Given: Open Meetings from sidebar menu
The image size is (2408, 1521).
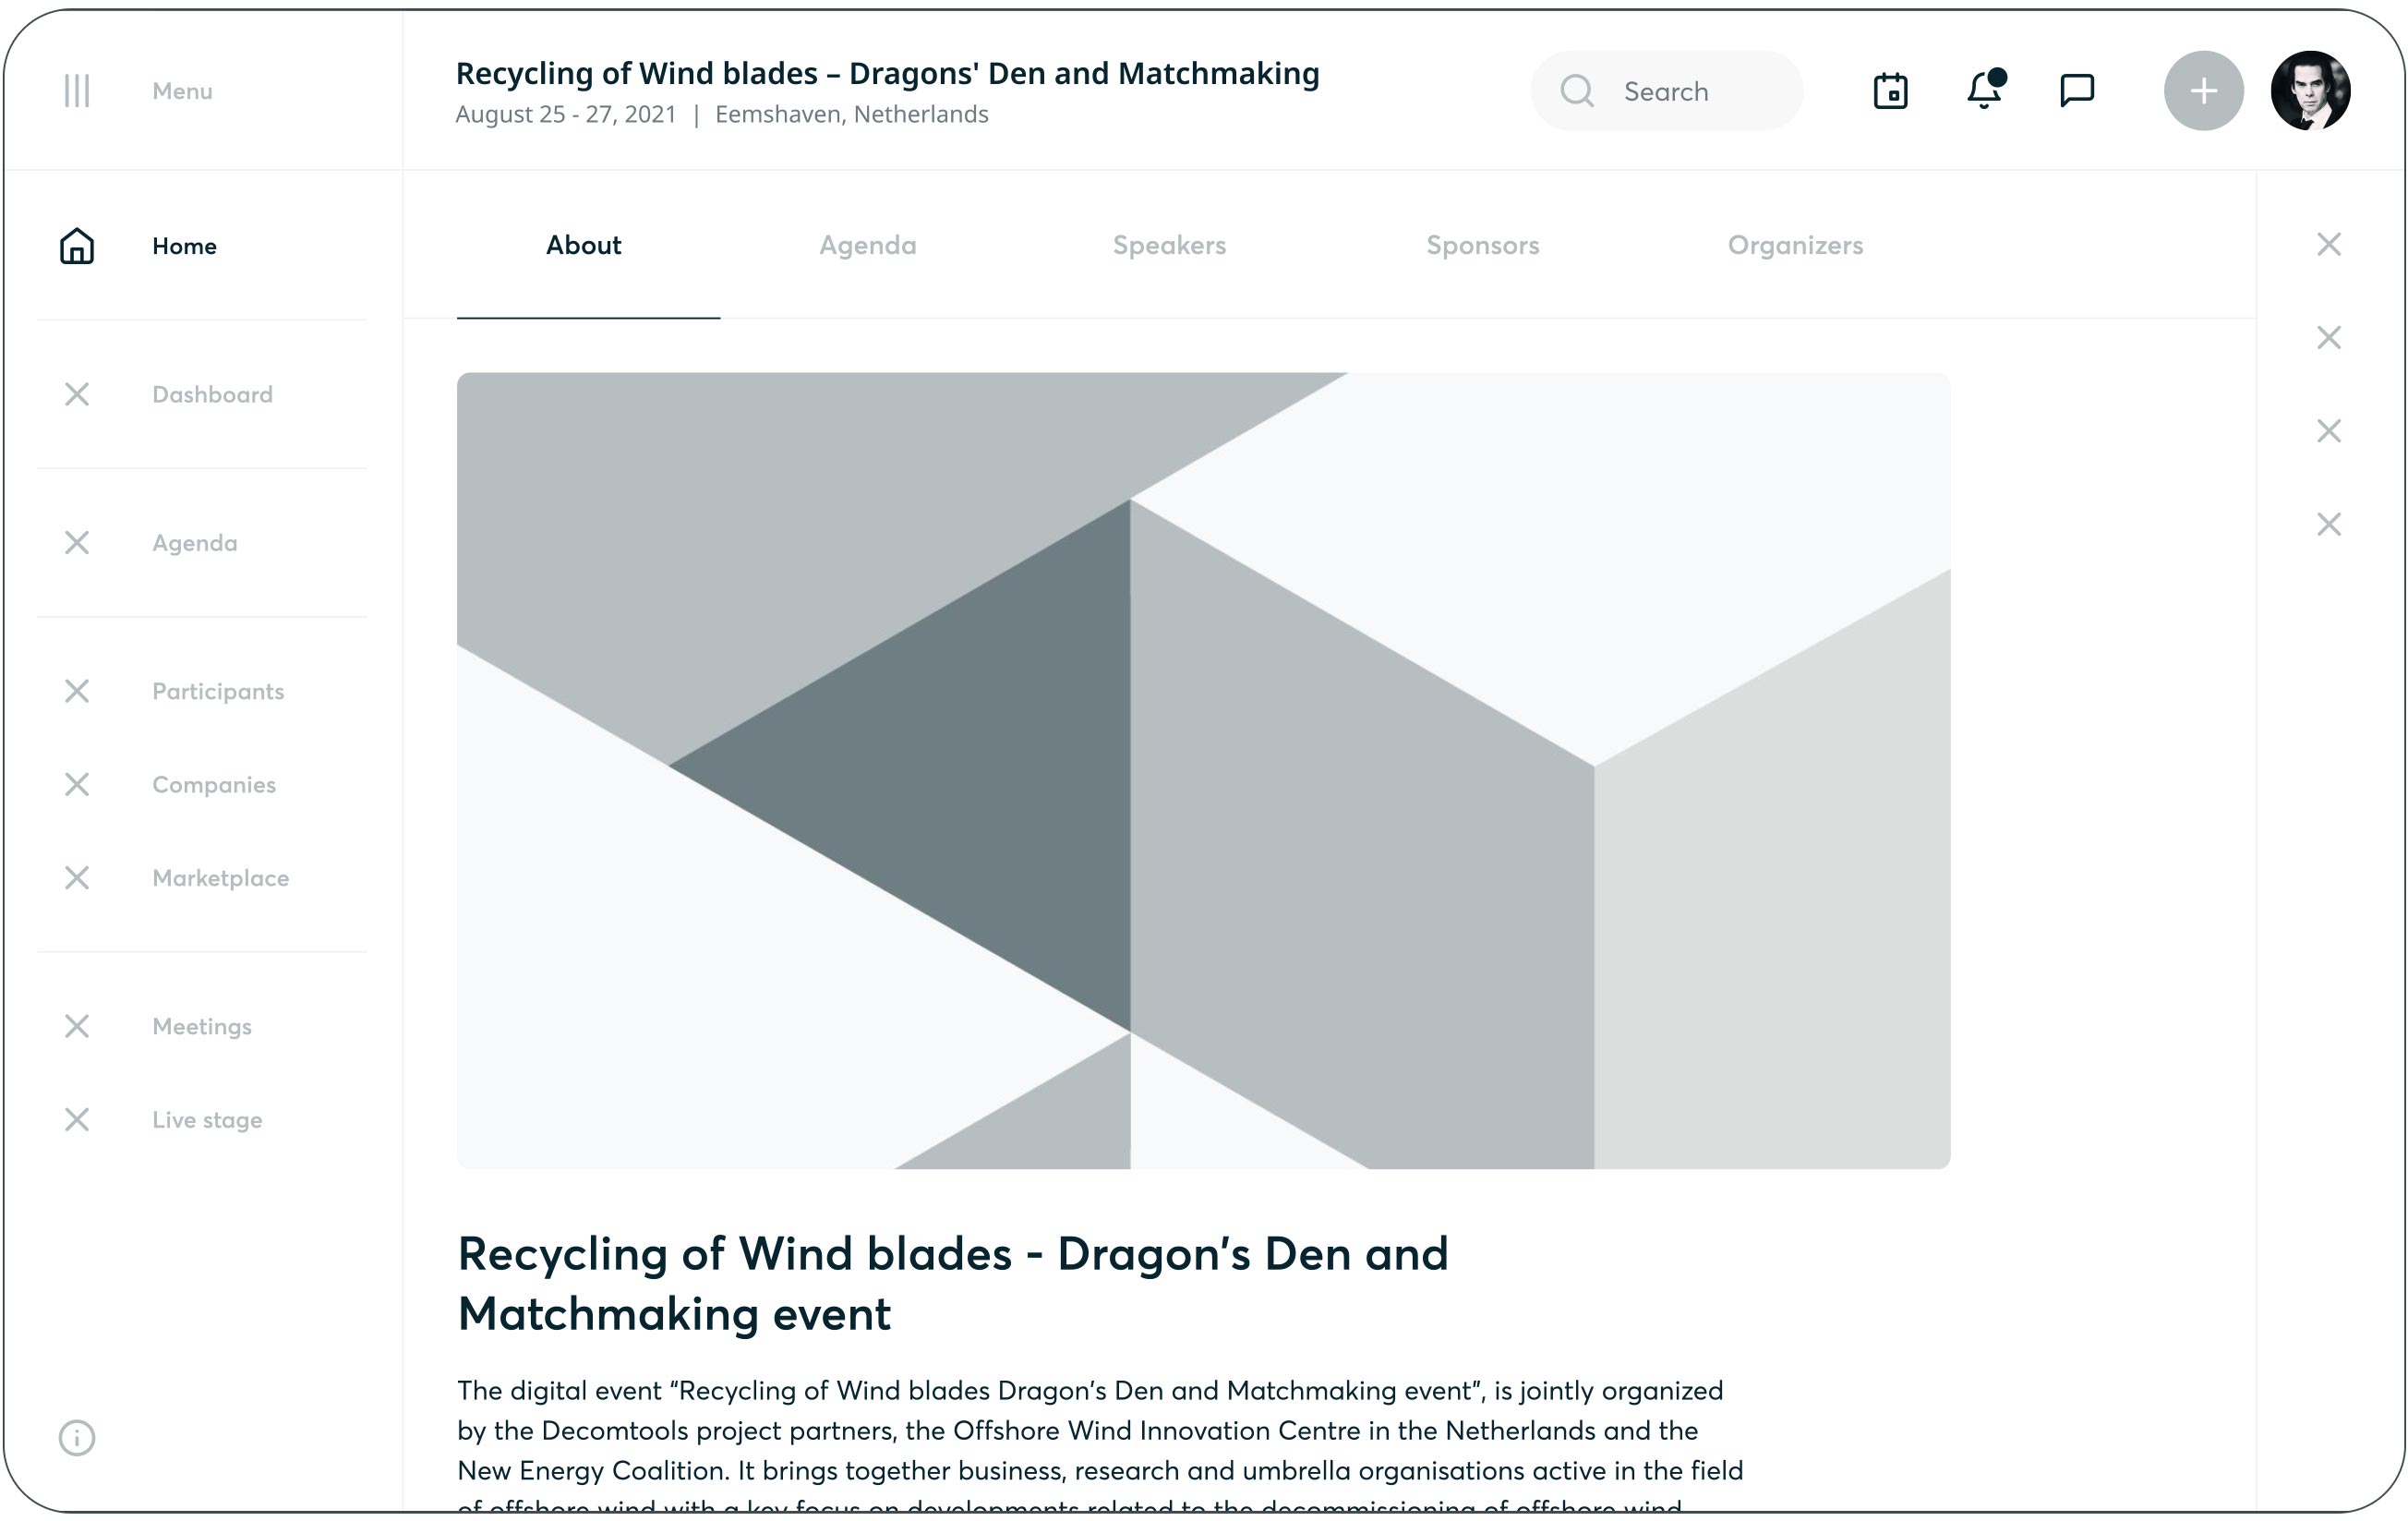Looking at the screenshot, I should point(202,1026).
